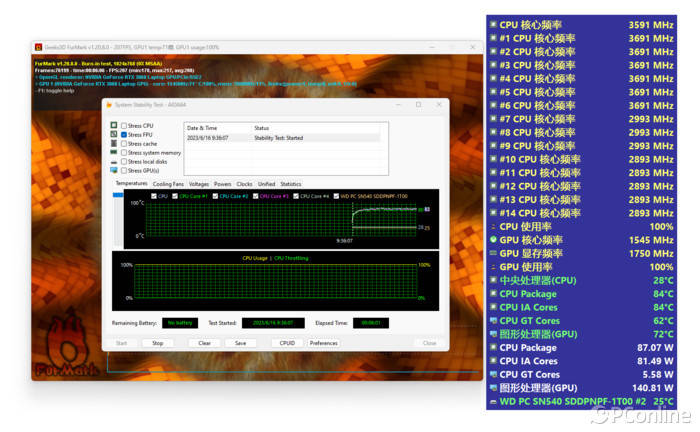700x432 pixels.
Task: Click the Test Started date value field
Action: 273,323
